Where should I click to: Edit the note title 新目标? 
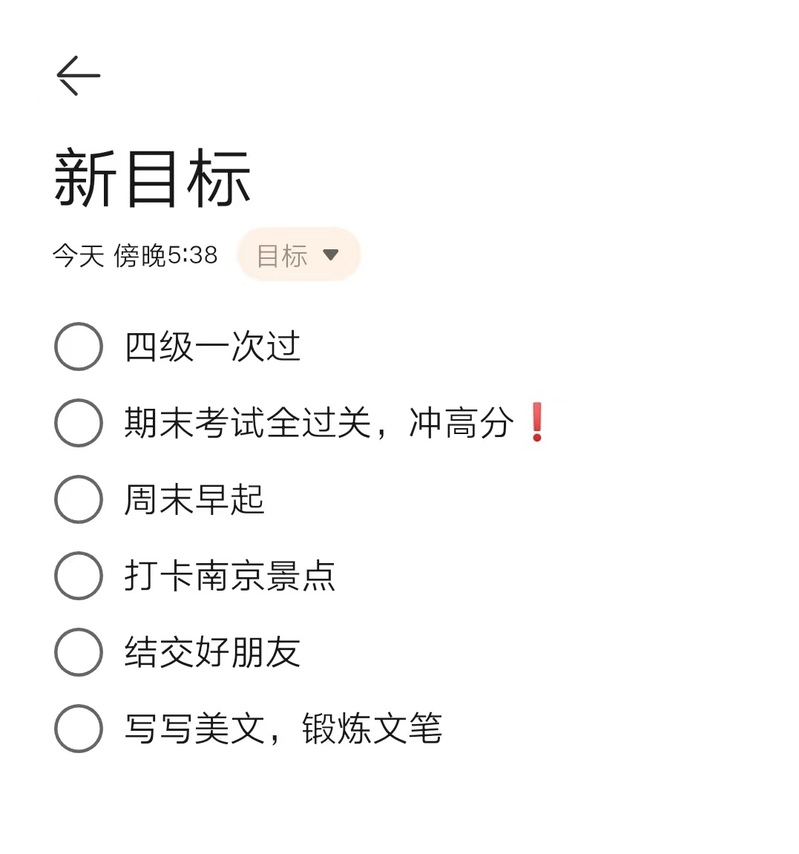pyautogui.click(x=152, y=178)
